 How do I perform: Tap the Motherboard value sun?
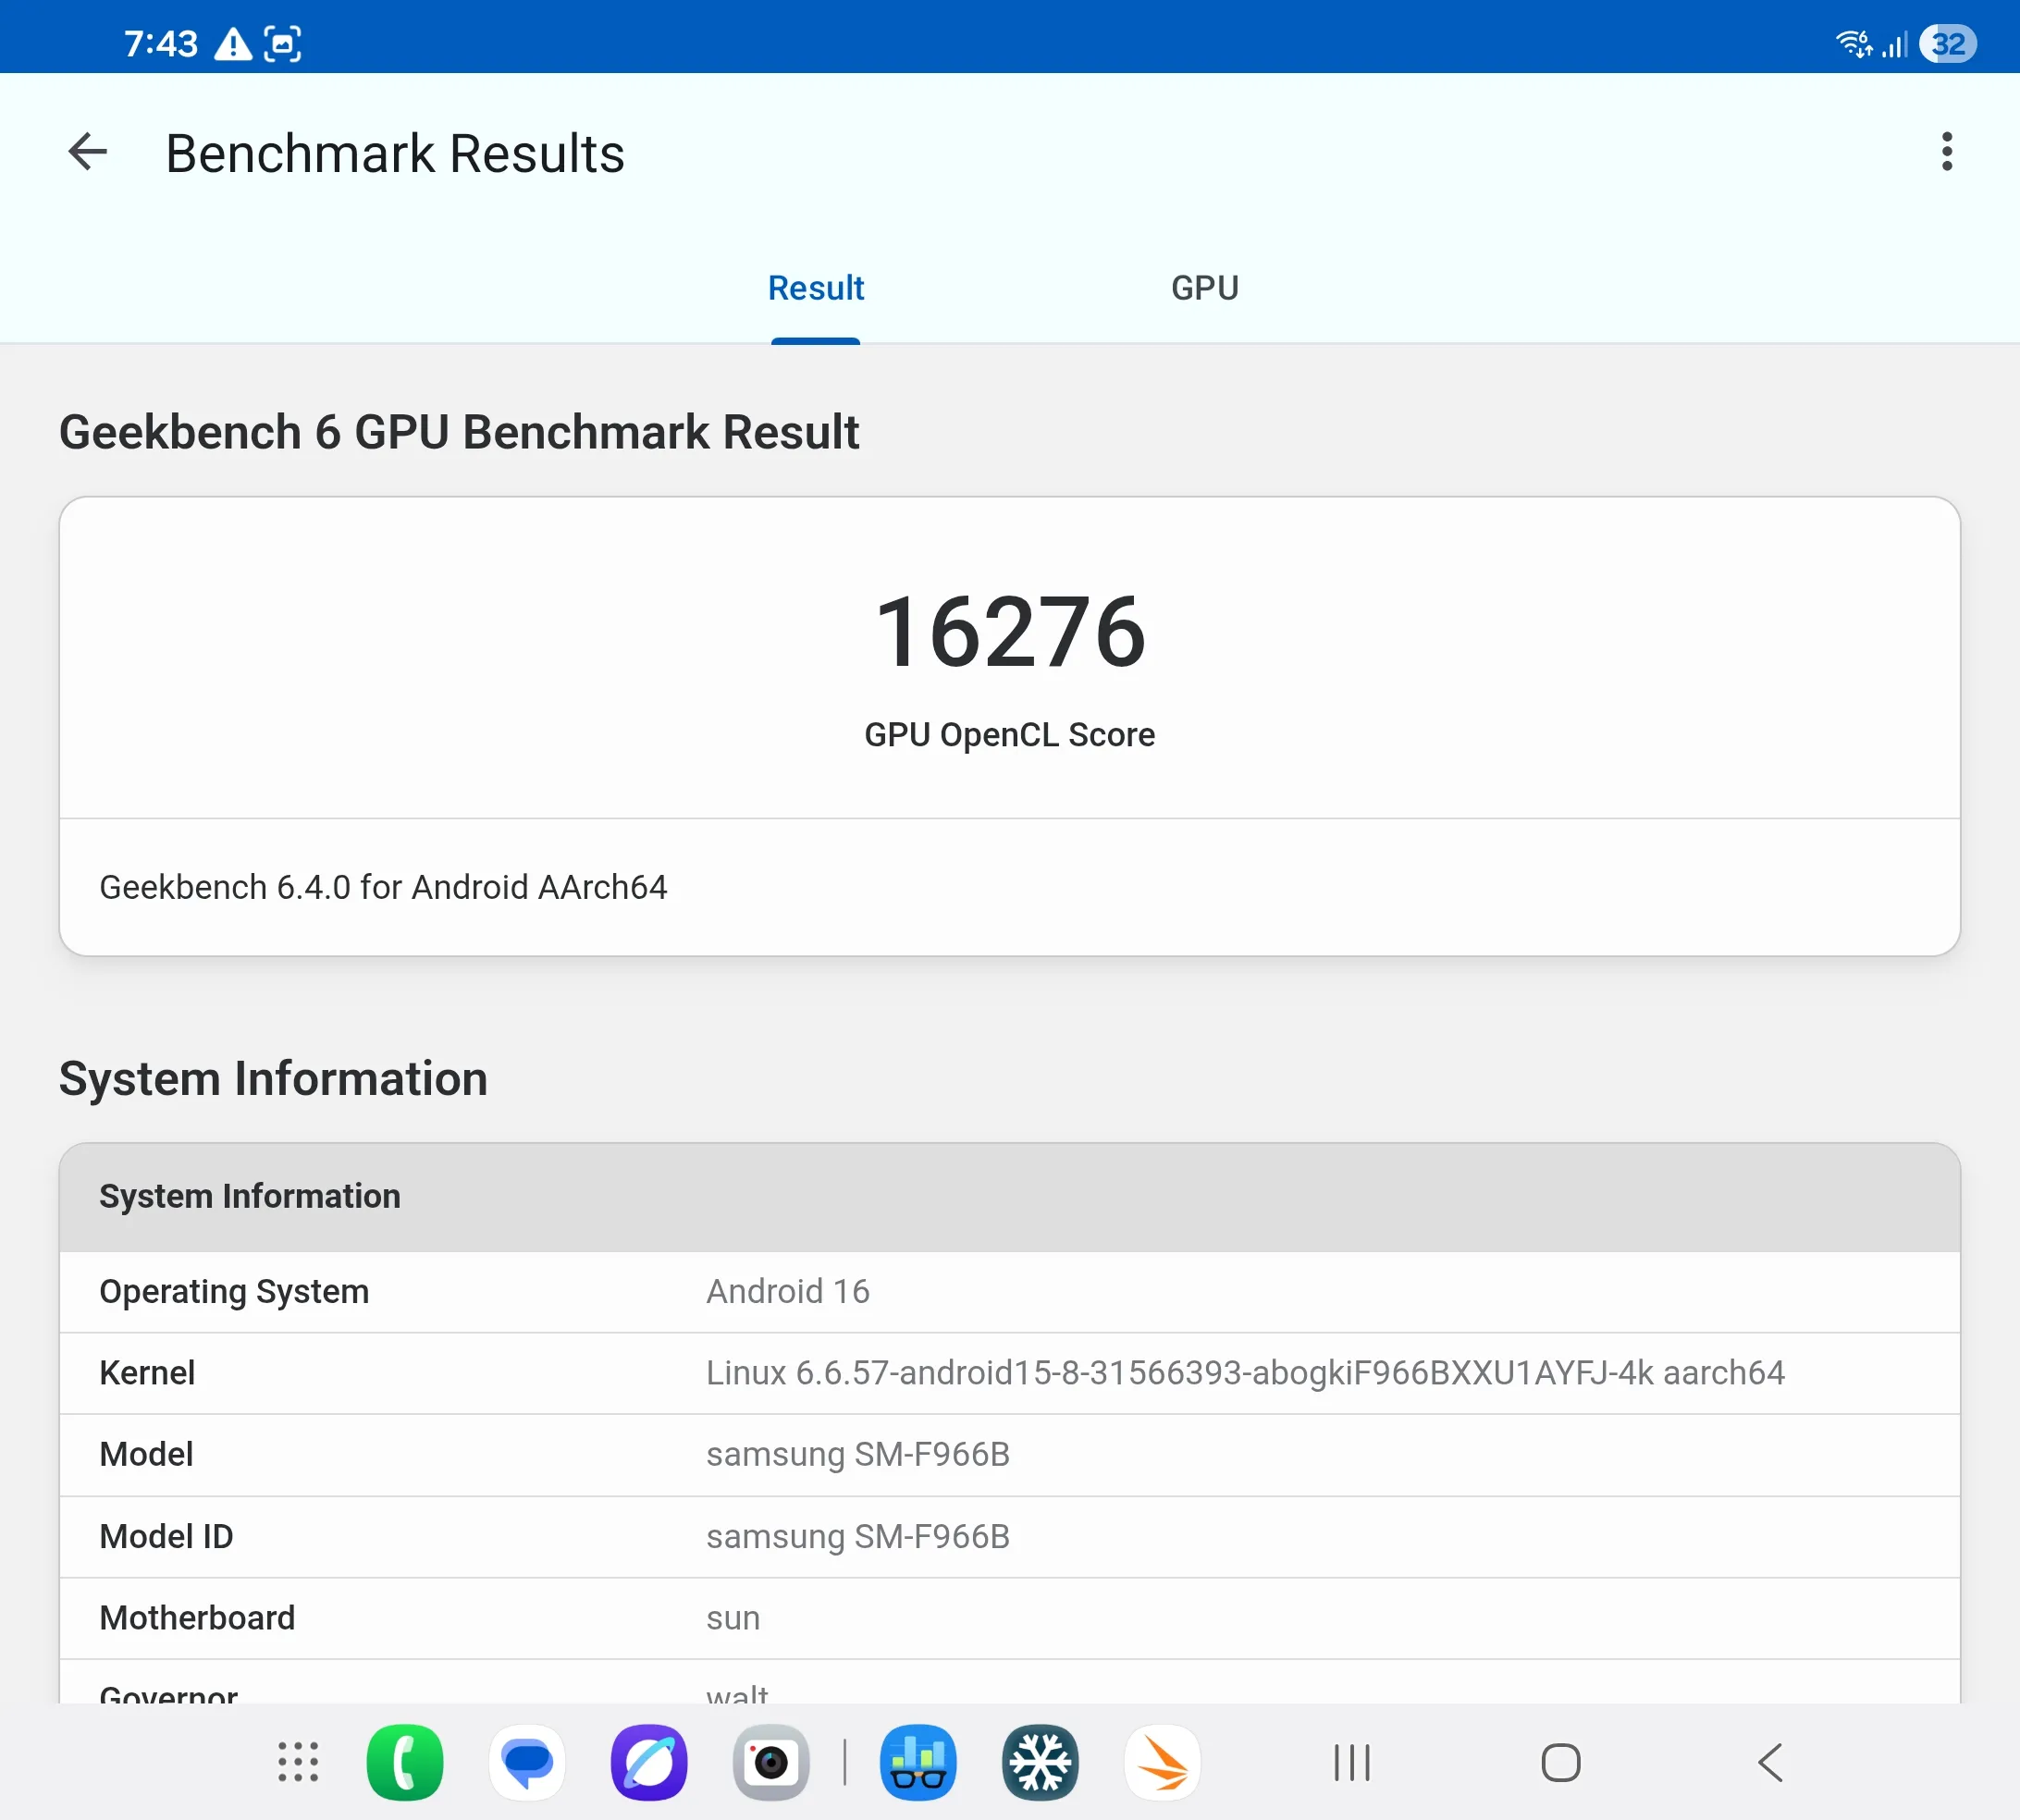733,1618
